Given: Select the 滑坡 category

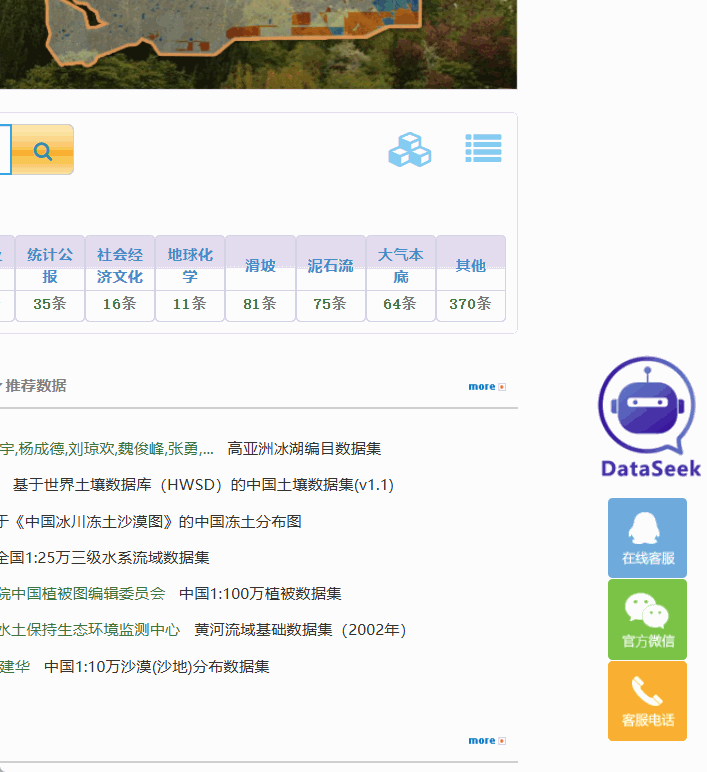Looking at the screenshot, I should [260, 266].
